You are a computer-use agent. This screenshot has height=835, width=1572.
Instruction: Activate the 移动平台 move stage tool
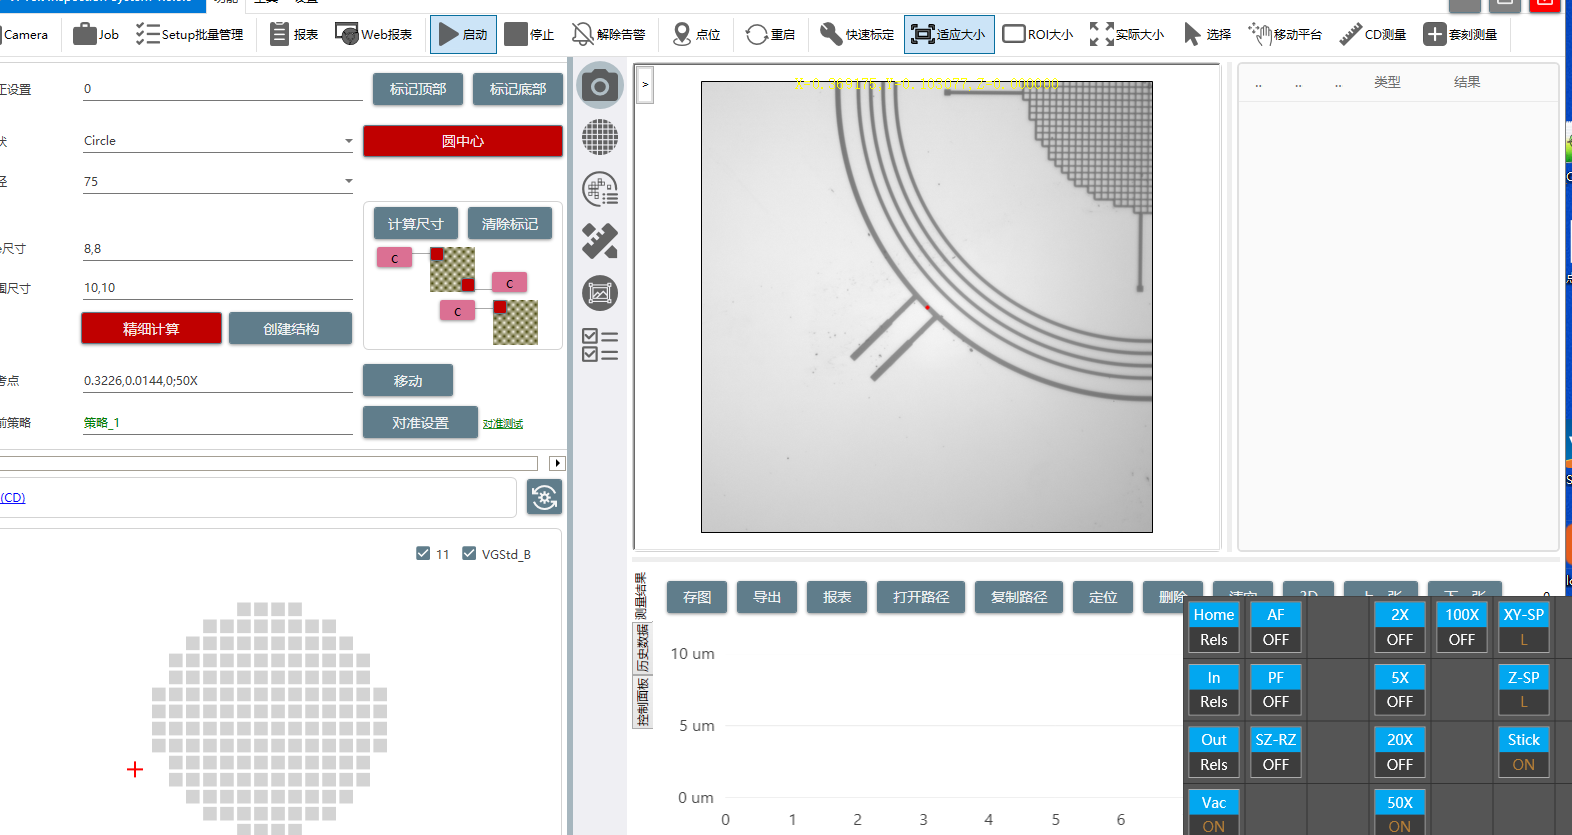coord(1285,34)
